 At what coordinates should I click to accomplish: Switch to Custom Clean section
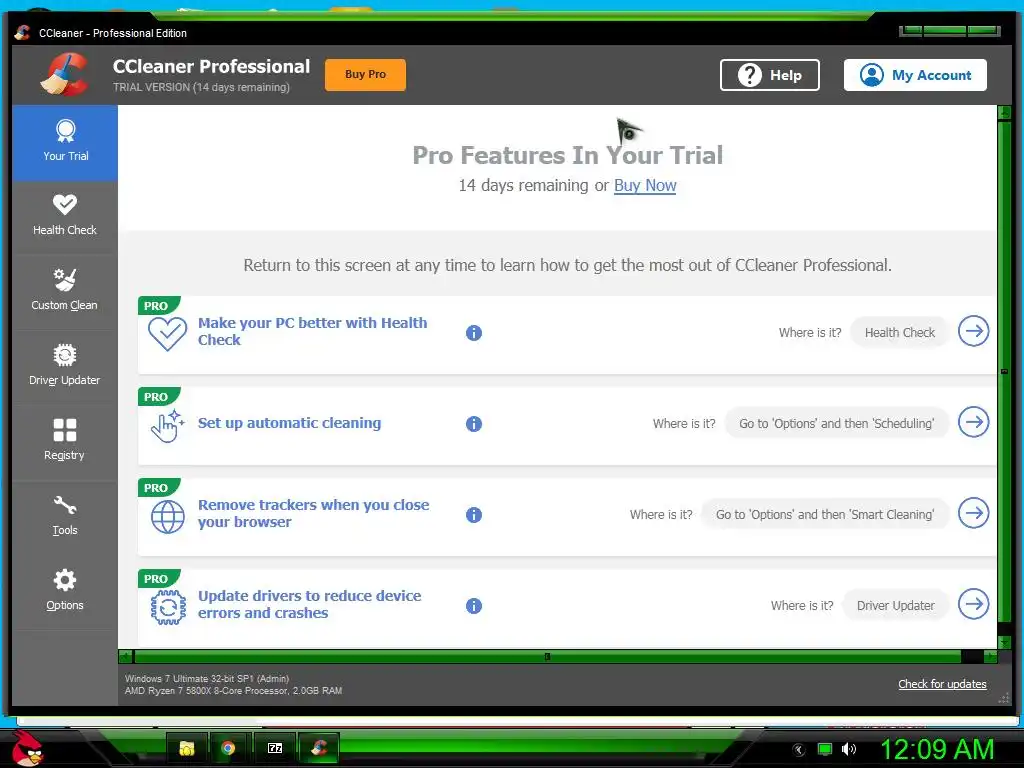click(65, 292)
